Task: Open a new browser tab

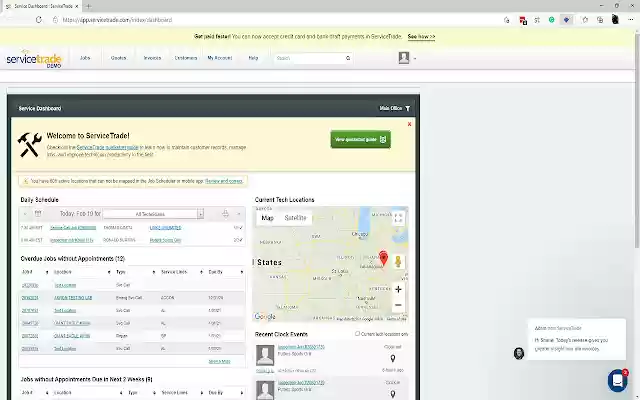Action: pos(89,6)
